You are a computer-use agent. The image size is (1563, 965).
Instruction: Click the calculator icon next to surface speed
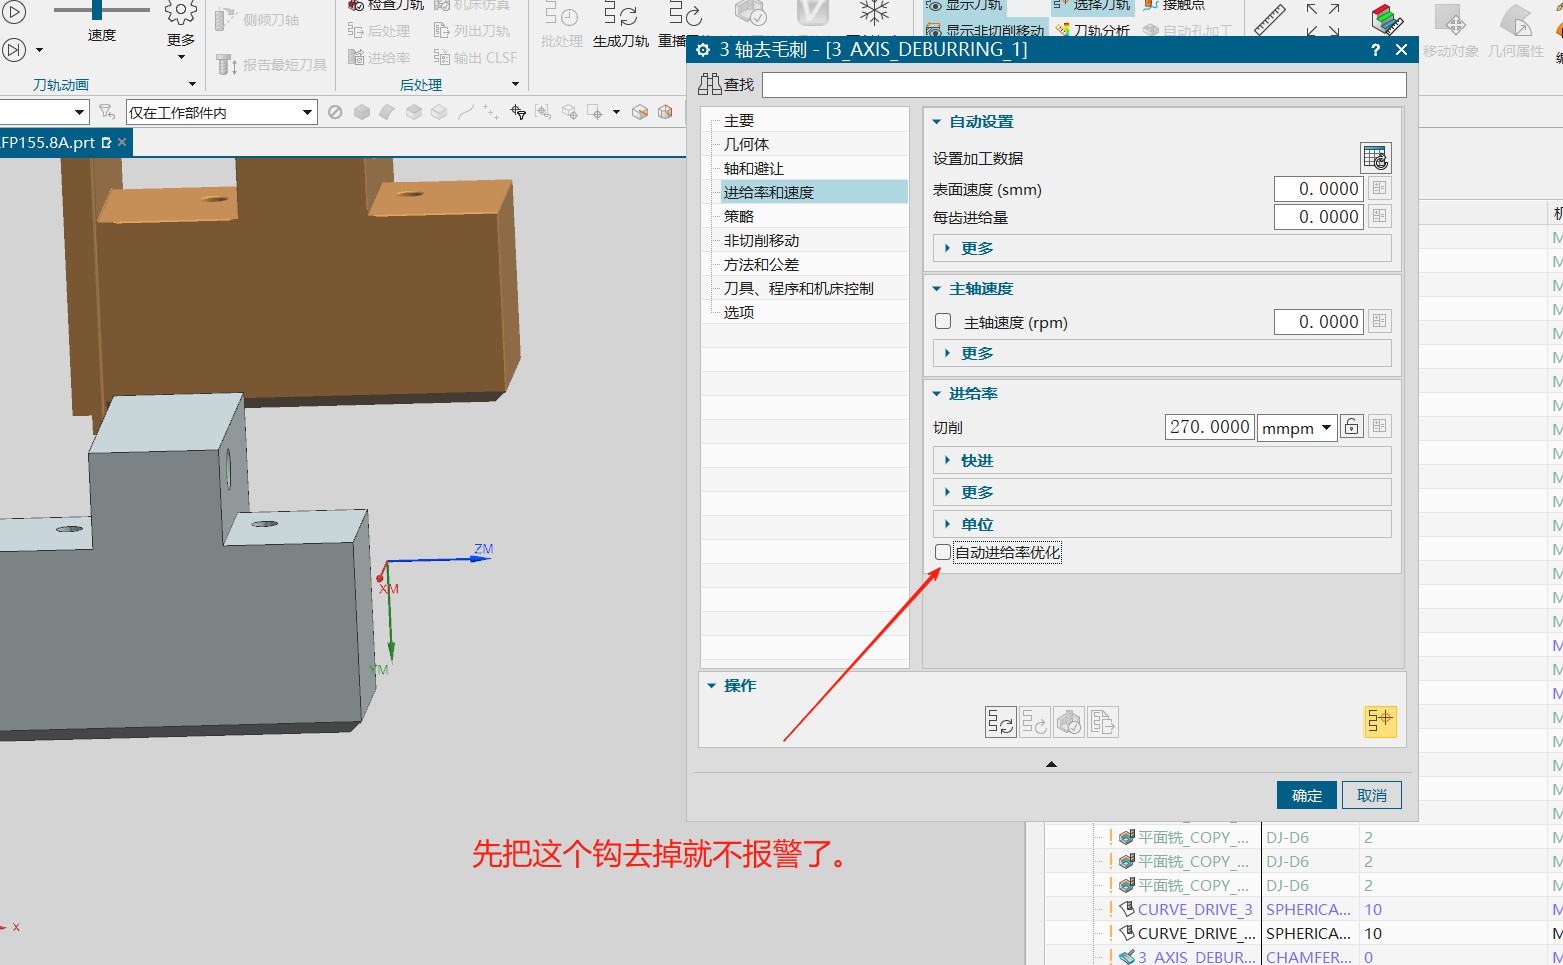tap(1379, 188)
